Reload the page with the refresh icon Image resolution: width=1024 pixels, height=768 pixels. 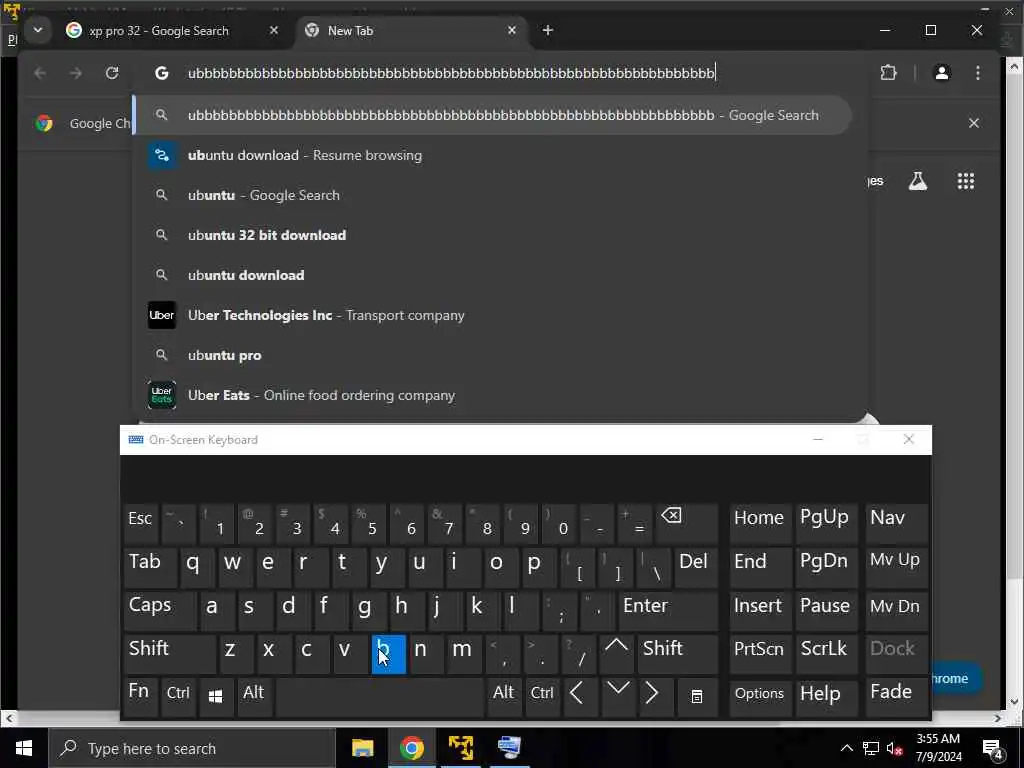pyautogui.click(x=112, y=73)
